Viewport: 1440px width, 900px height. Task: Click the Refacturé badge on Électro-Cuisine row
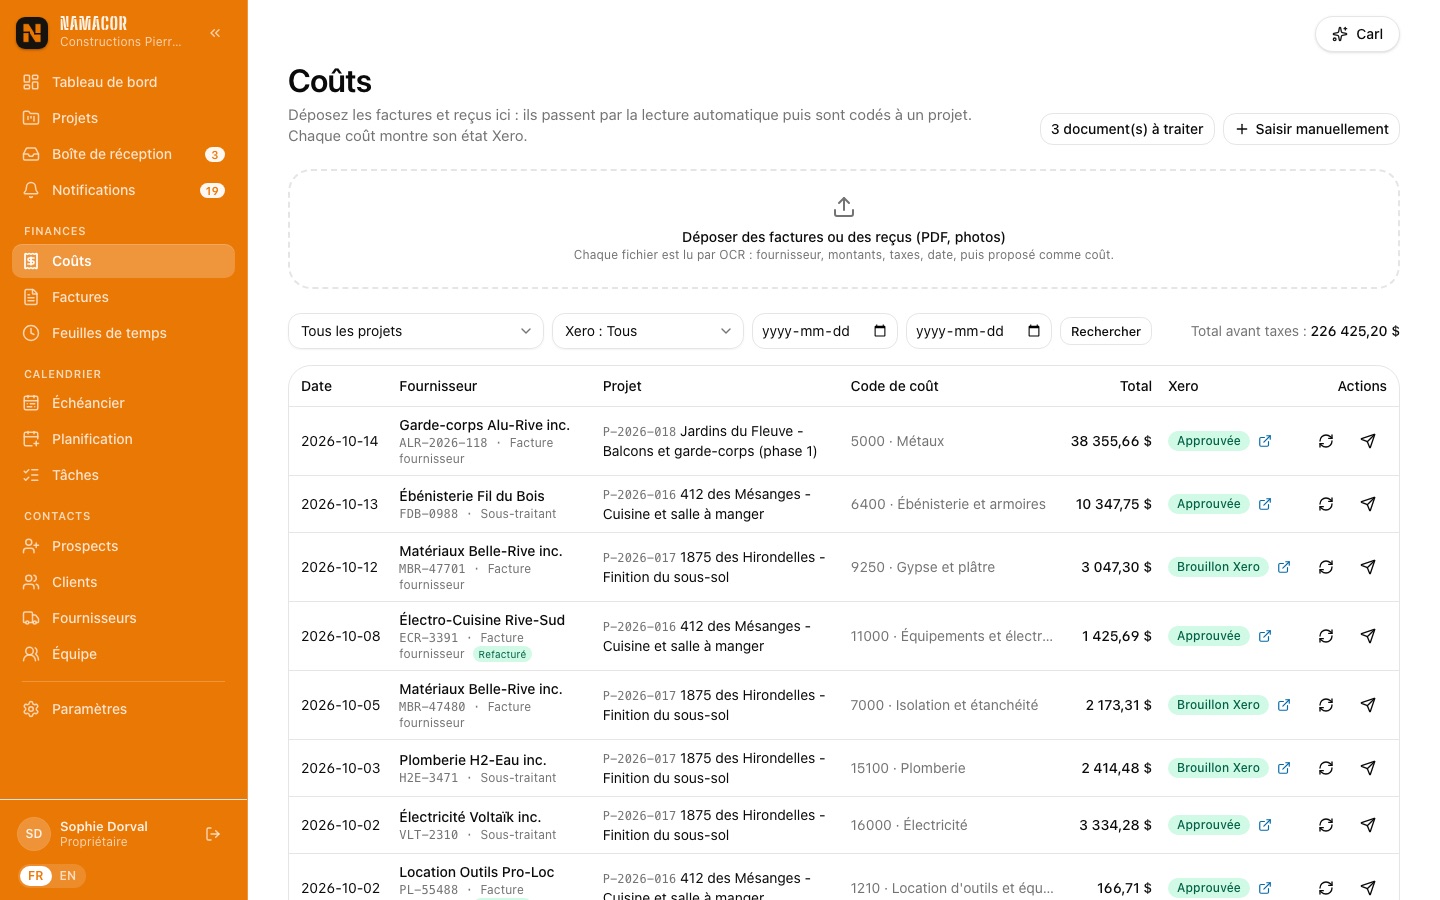pos(502,655)
